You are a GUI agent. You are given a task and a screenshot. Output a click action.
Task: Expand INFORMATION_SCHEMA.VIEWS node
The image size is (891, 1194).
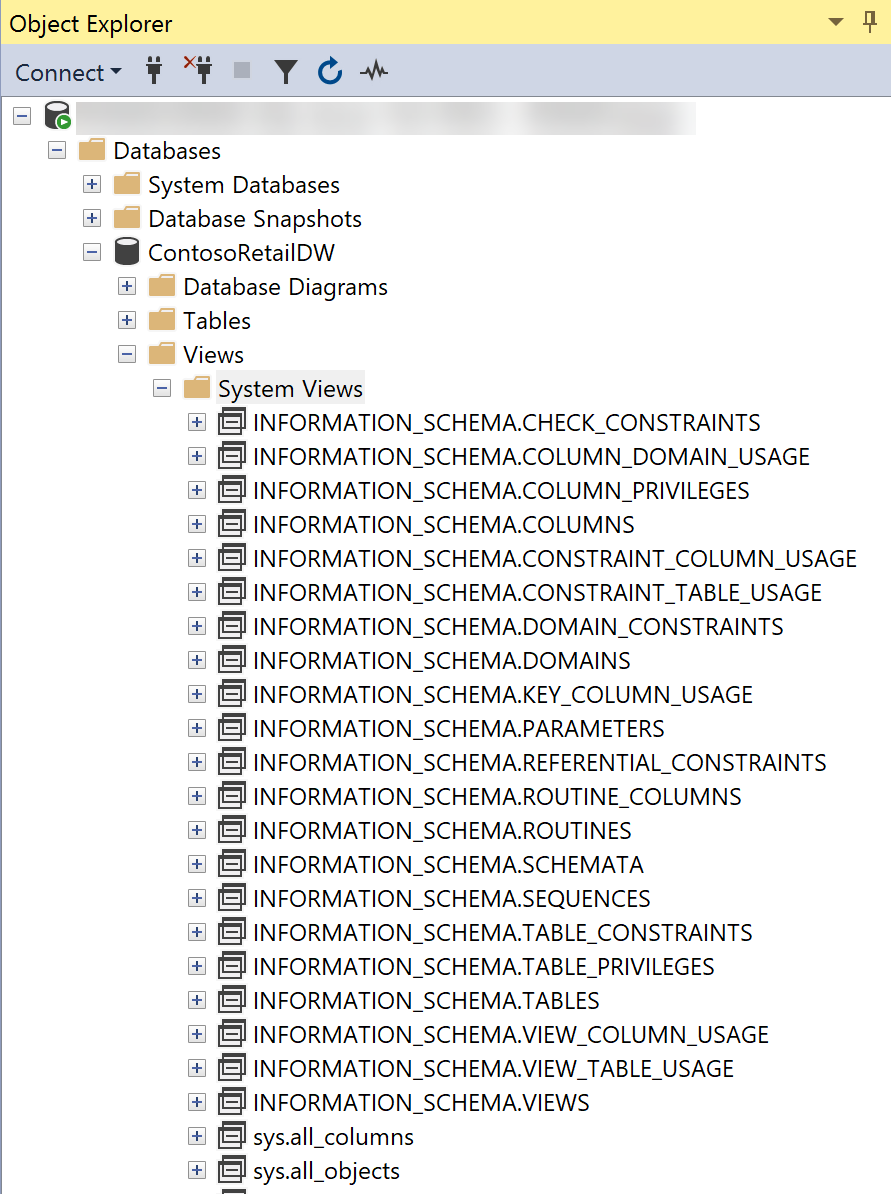coord(197,1102)
